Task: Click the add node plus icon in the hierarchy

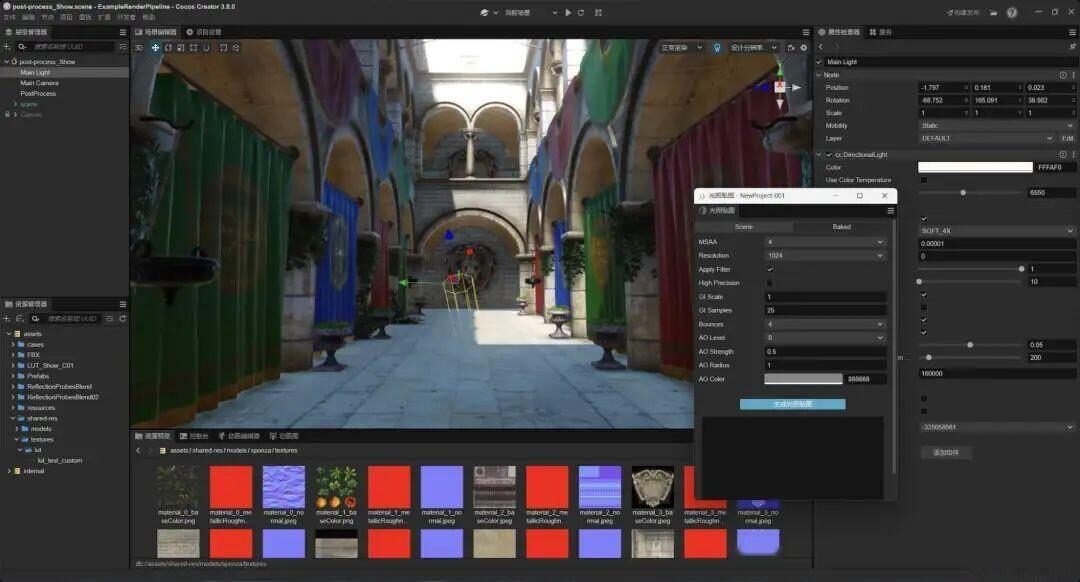Action: (7, 47)
